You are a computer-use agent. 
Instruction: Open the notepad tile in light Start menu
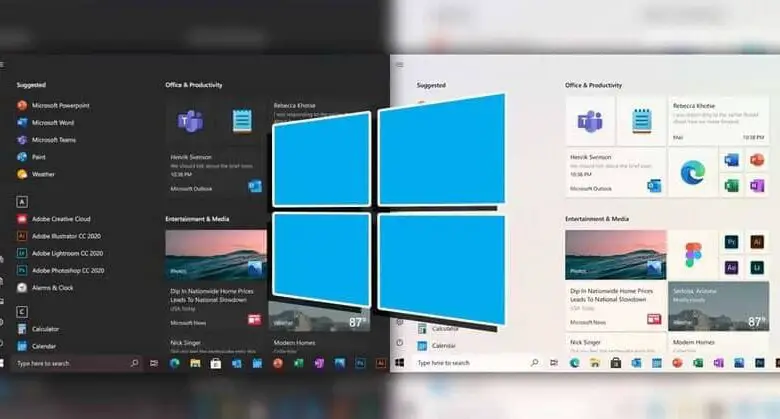pyautogui.click(x=641, y=121)
